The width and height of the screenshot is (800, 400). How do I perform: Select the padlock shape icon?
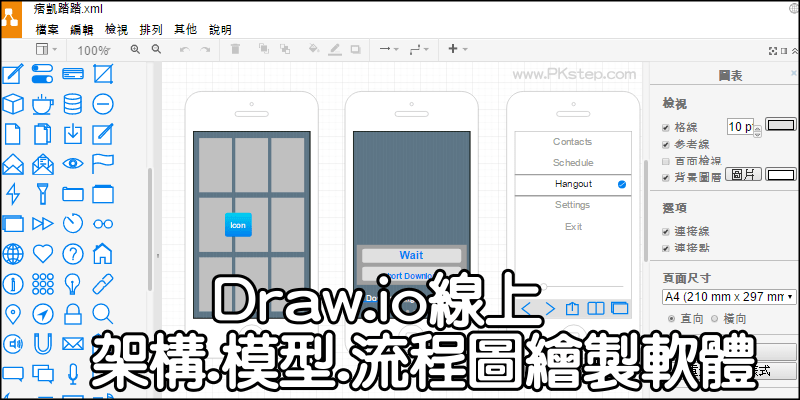click(x=73, y=313)
